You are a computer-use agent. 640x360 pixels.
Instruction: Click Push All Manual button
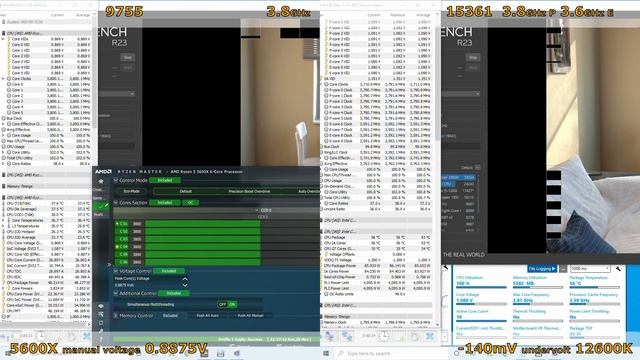(250, 316)
